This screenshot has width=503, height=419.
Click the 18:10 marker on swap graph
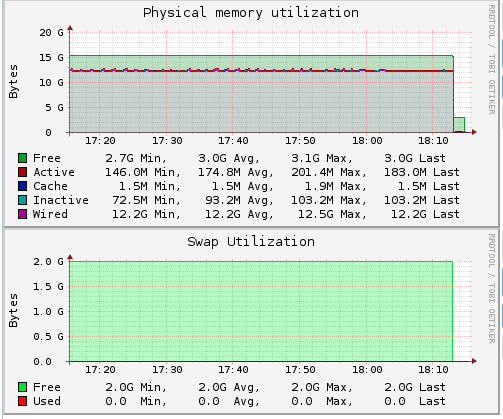coord(433,370)
